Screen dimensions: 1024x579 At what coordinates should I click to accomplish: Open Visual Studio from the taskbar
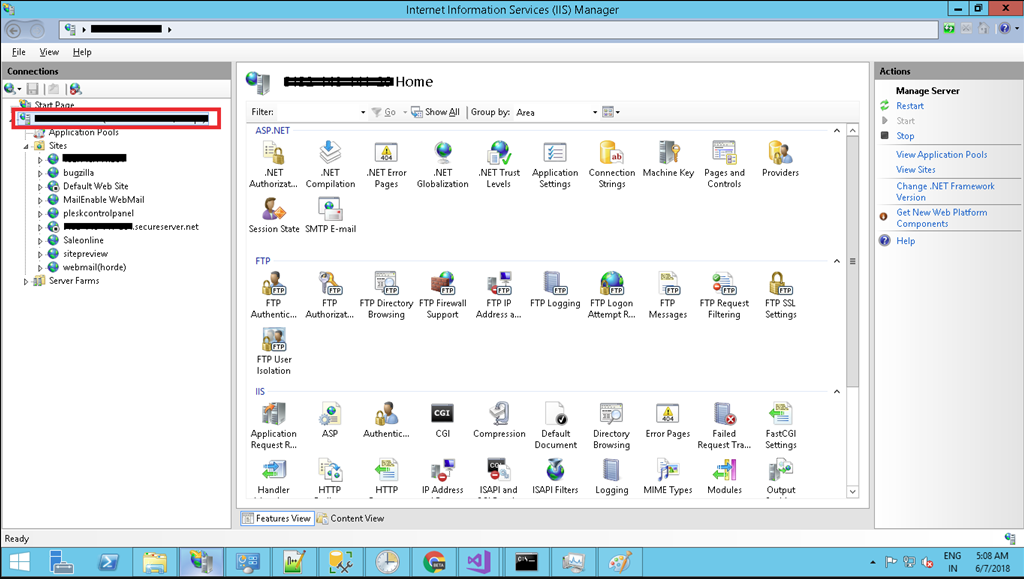pos(479,562)
